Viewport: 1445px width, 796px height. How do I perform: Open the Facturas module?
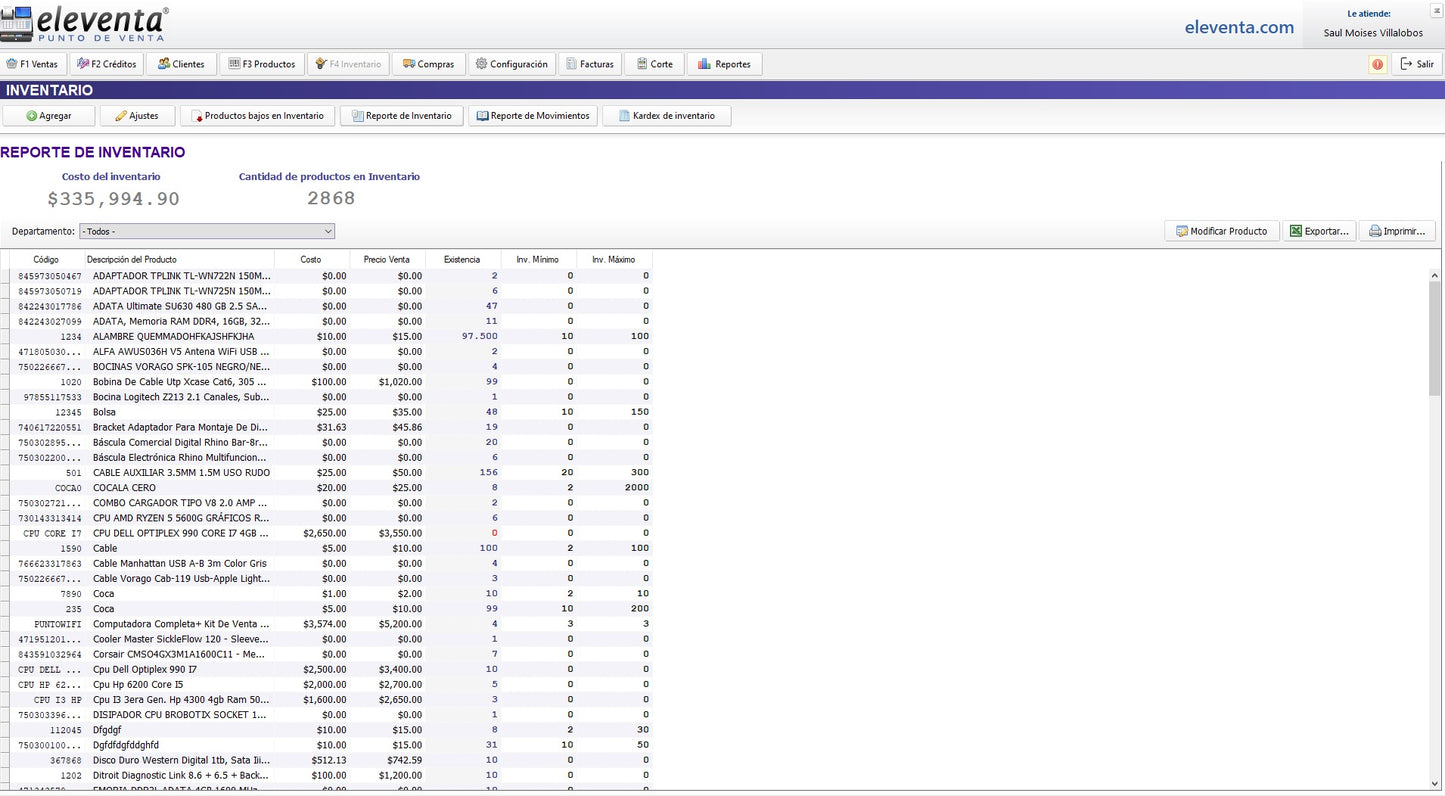click(x=590, y=64)
